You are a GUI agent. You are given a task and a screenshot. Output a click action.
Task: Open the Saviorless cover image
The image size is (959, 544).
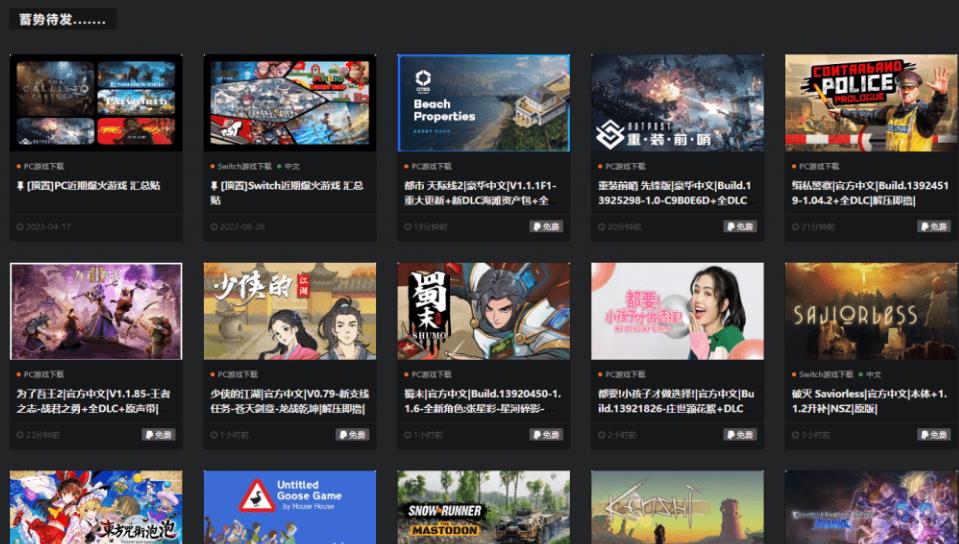coord(871,311)
